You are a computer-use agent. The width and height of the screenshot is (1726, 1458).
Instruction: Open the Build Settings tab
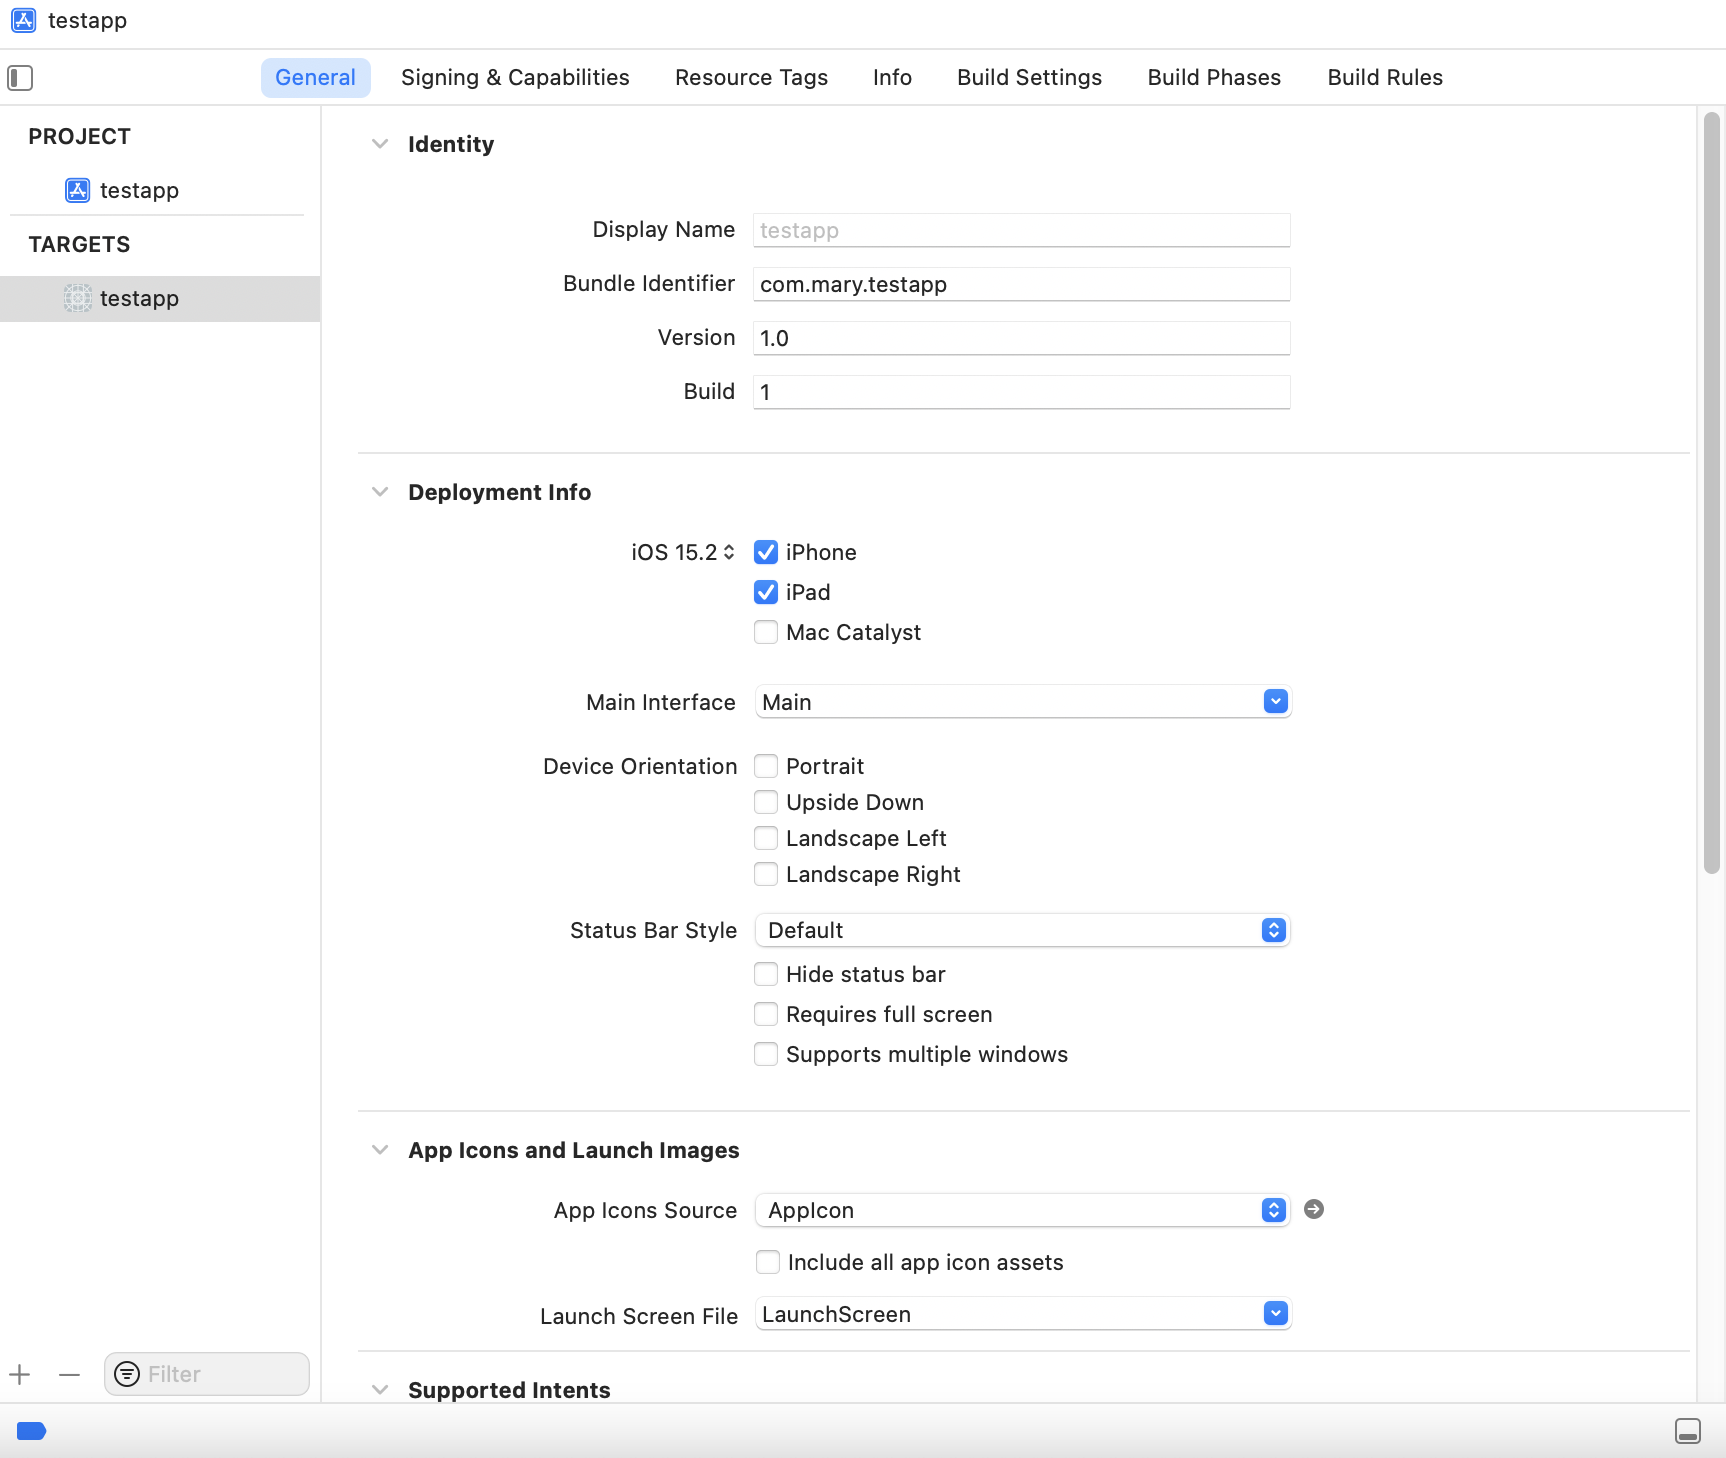(1029, 77)
